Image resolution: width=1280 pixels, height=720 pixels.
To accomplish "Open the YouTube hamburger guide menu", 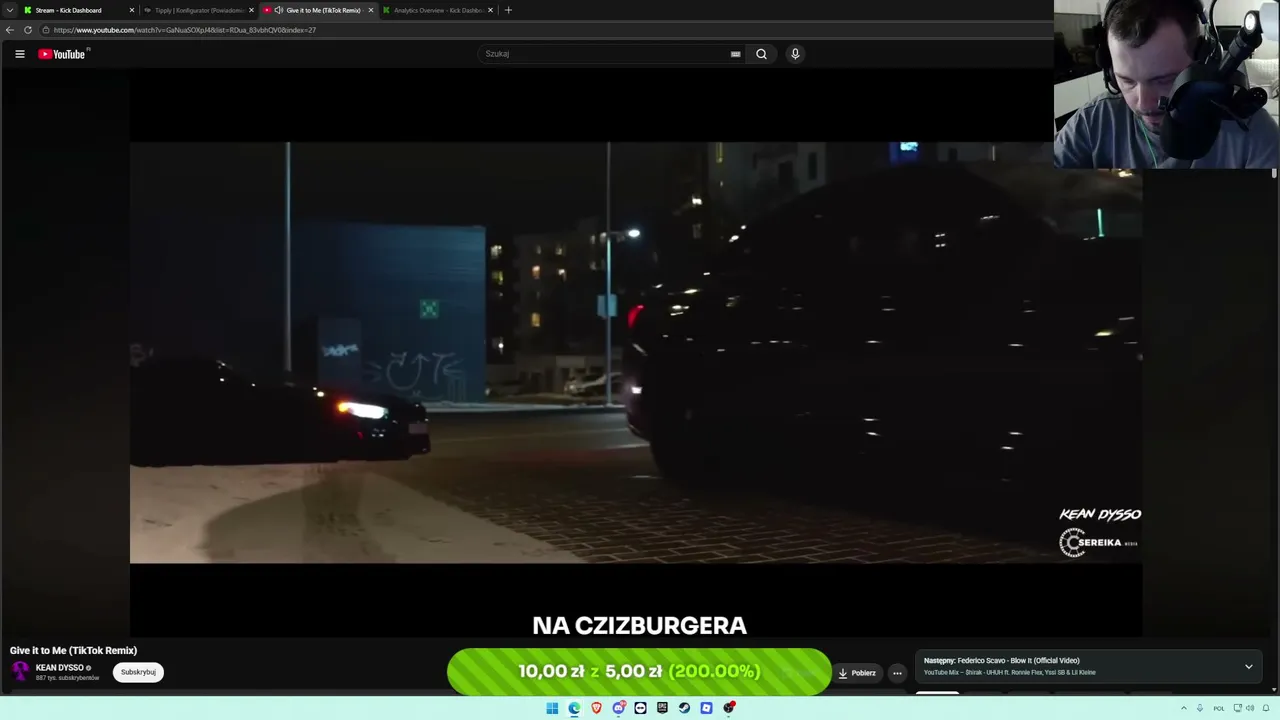I will point(19,54).
